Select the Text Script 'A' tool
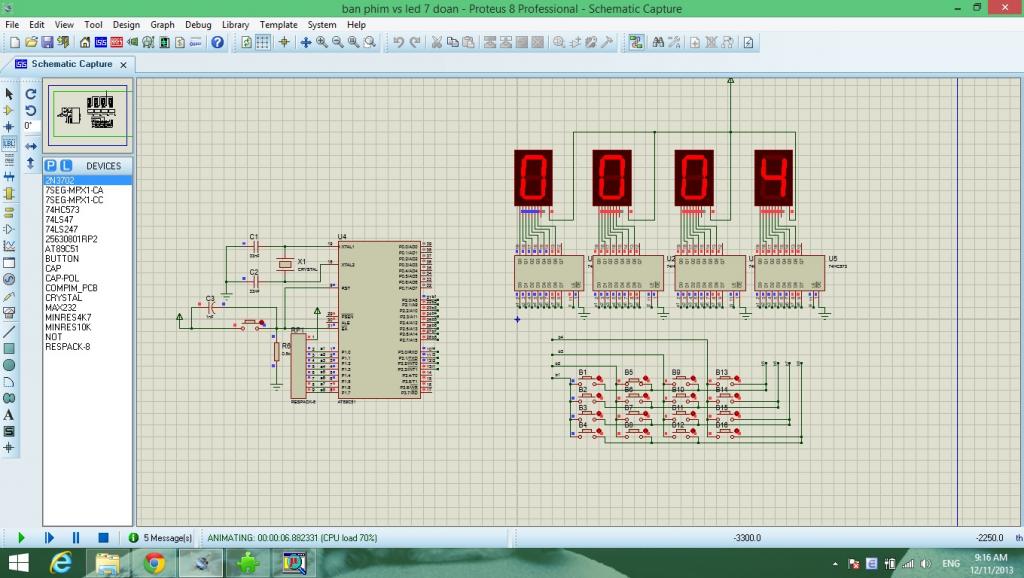1024x578 pixels. click(9, 414)
